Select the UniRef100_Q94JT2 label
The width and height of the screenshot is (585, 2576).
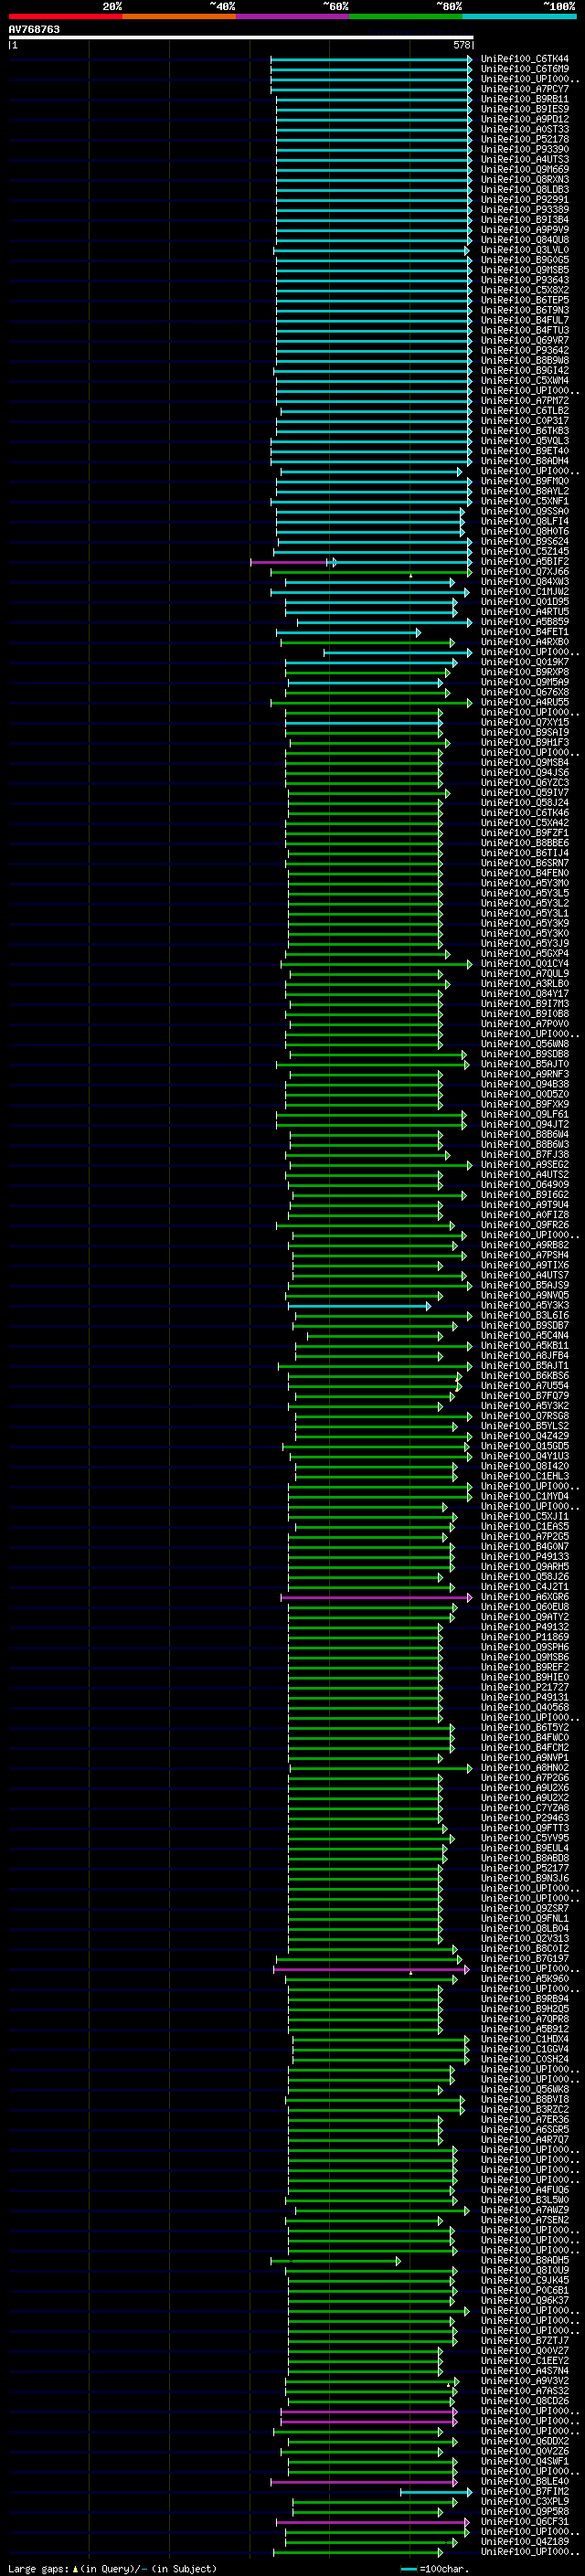pyautogui.click(x=525, y=1125)
